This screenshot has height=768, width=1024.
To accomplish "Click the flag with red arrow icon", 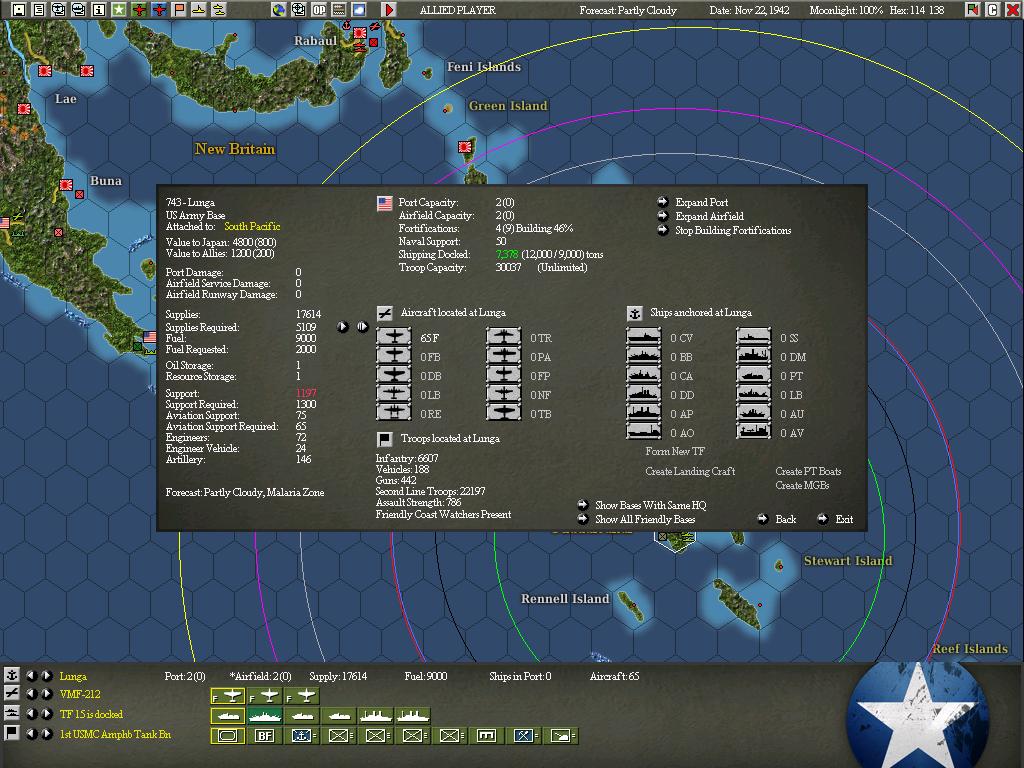I will tap(972, 9).
